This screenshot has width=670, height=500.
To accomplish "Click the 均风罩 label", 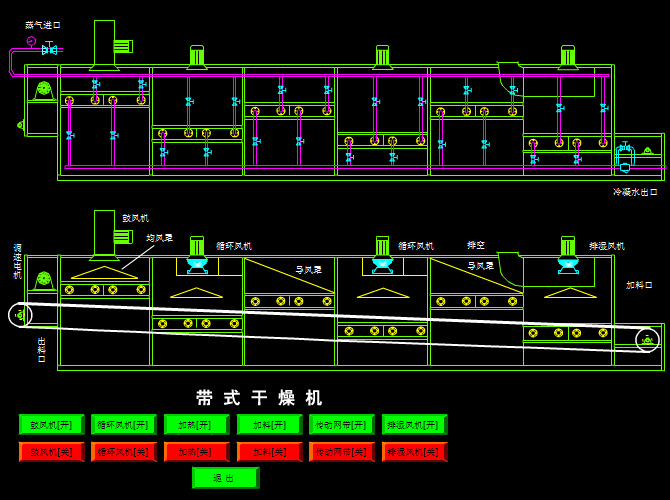I will point(159,238).
